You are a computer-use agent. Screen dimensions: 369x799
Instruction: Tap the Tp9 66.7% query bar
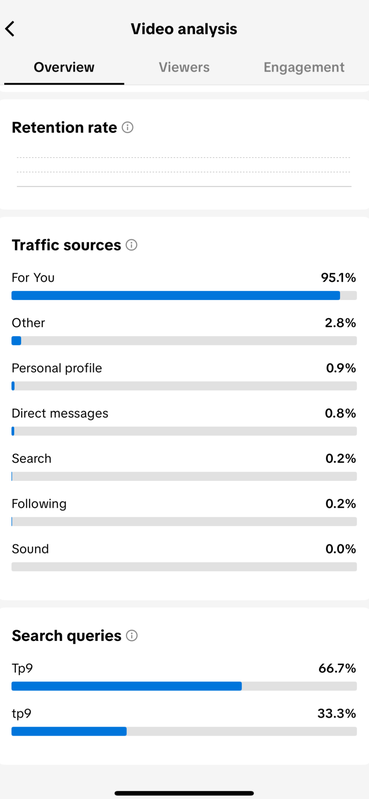(184, 686)
